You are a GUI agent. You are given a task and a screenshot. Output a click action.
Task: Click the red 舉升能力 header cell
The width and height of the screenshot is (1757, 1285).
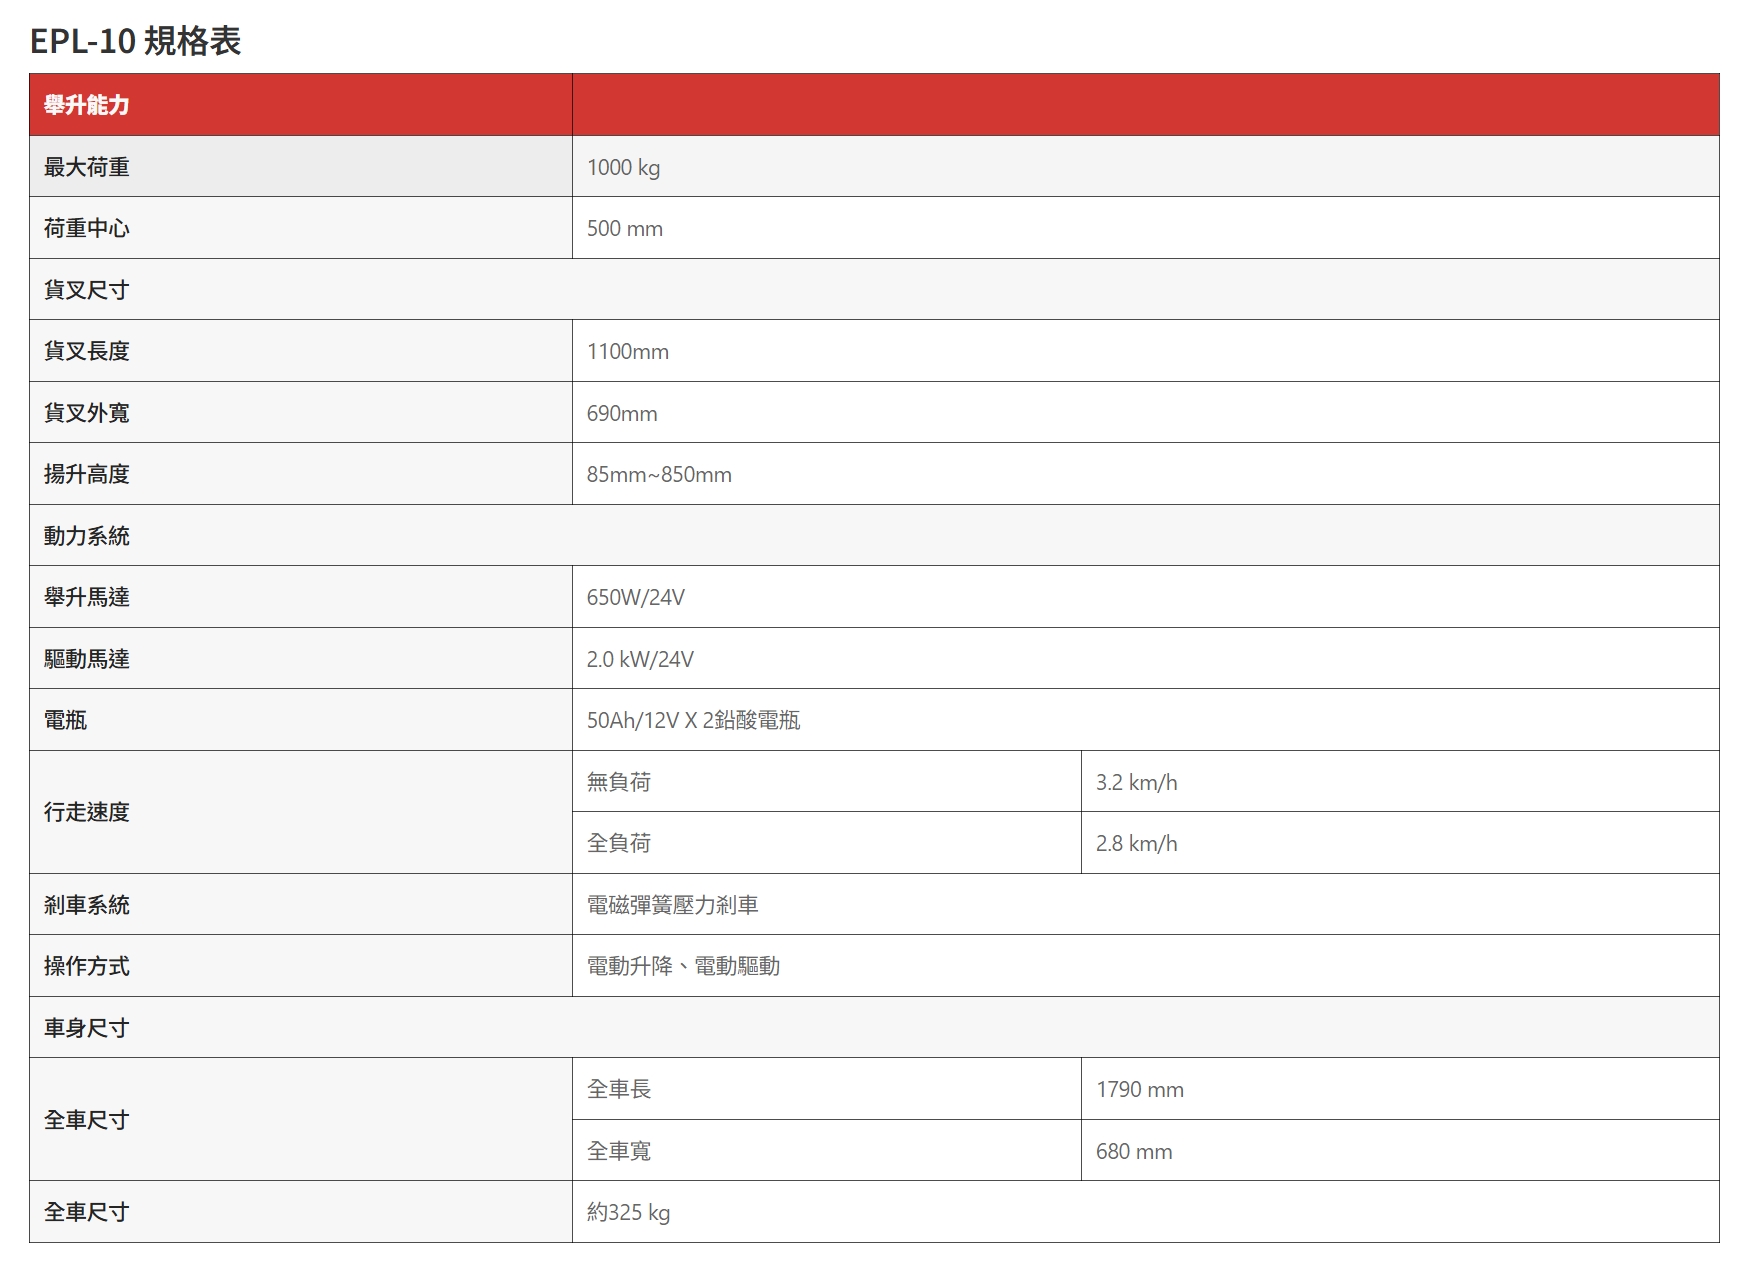tap(87, 105)
